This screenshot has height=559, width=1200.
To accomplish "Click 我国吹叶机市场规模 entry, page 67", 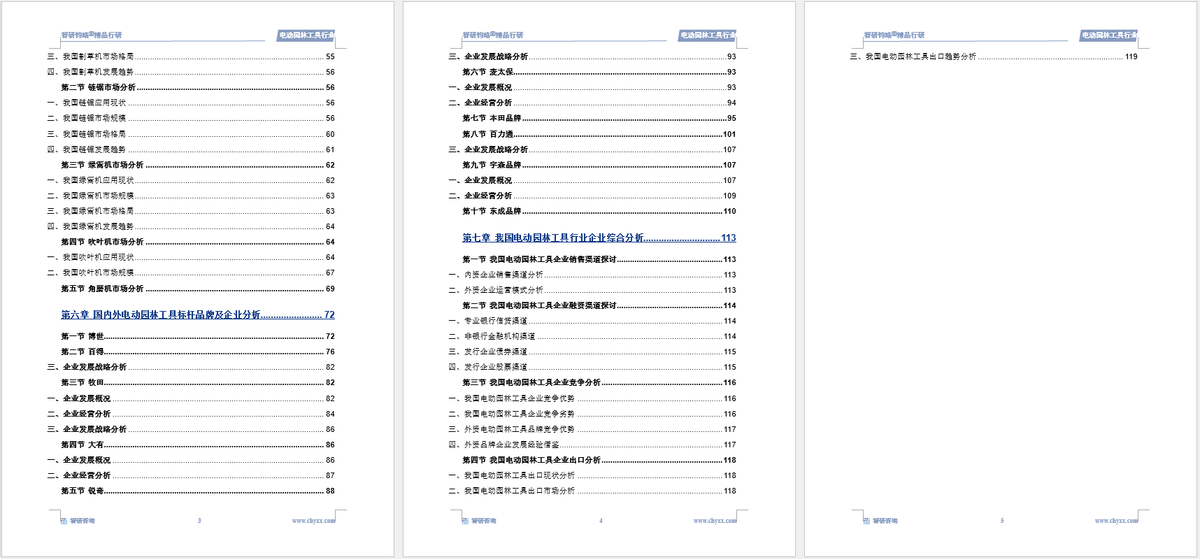I will coord(191,273).
